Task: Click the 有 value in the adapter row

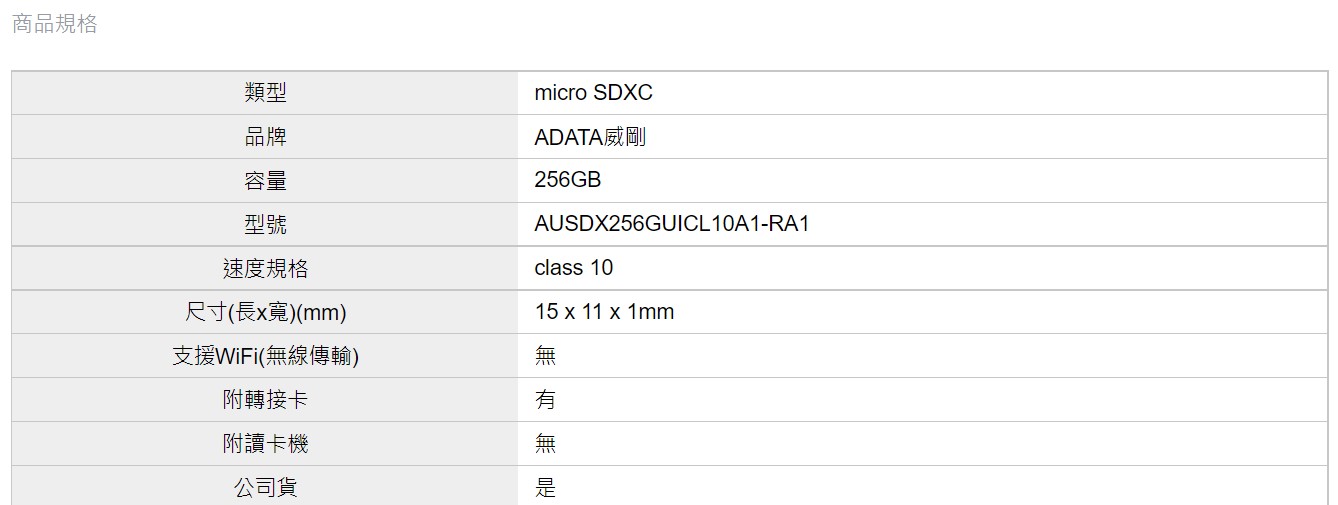Action: click(546, 400)
